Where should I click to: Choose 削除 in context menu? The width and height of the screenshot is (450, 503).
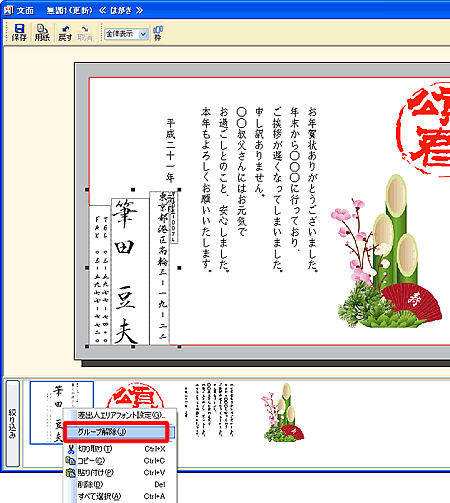click(121, 484)
